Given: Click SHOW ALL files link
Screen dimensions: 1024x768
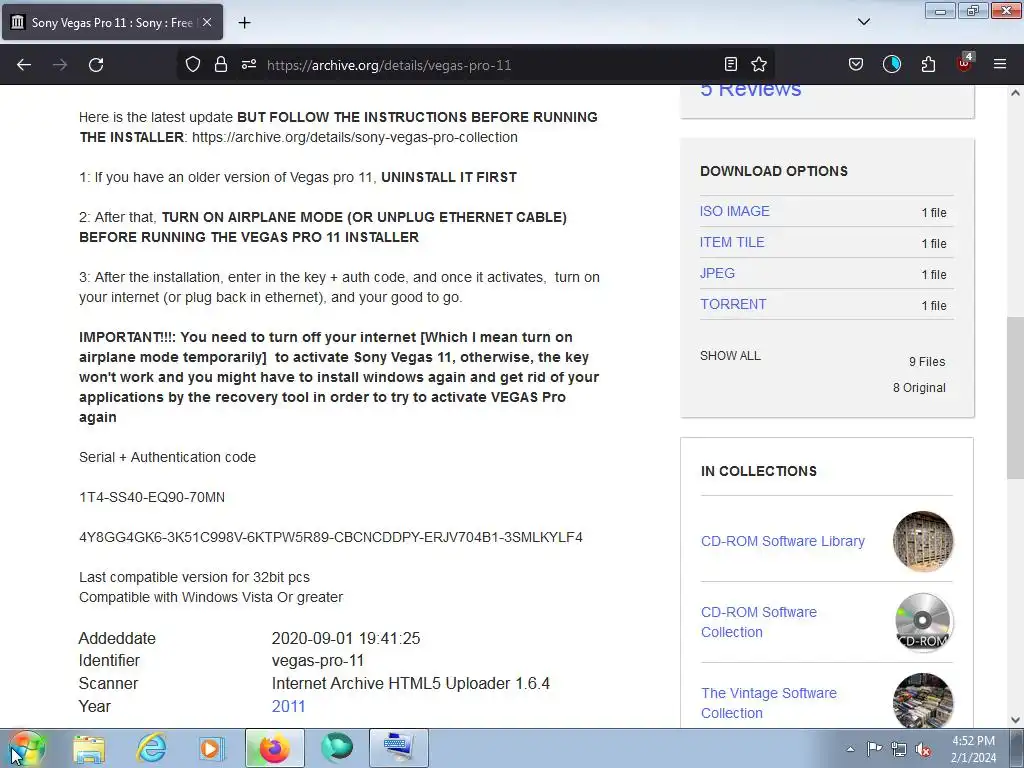Looking at the screenshot, I should coord(730,356).
